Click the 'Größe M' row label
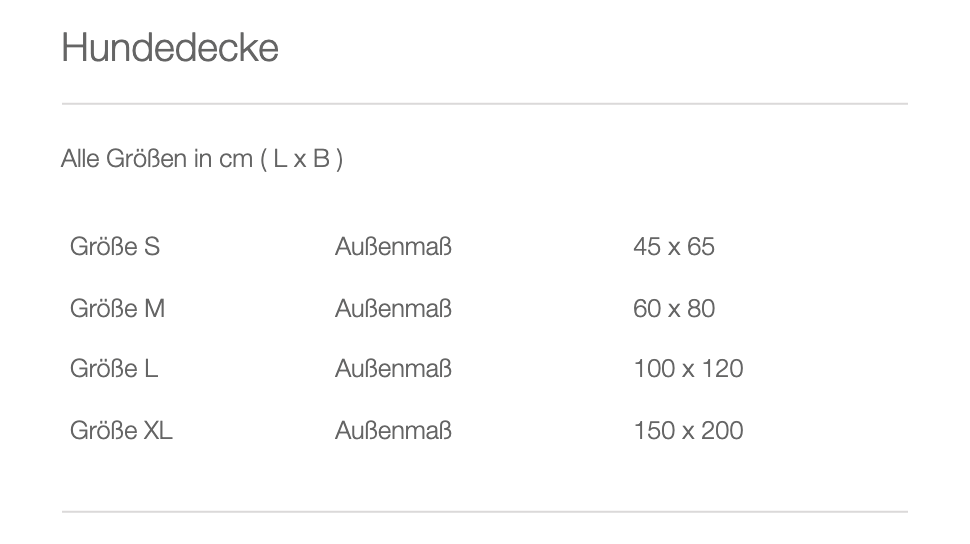 pos(118,308)
